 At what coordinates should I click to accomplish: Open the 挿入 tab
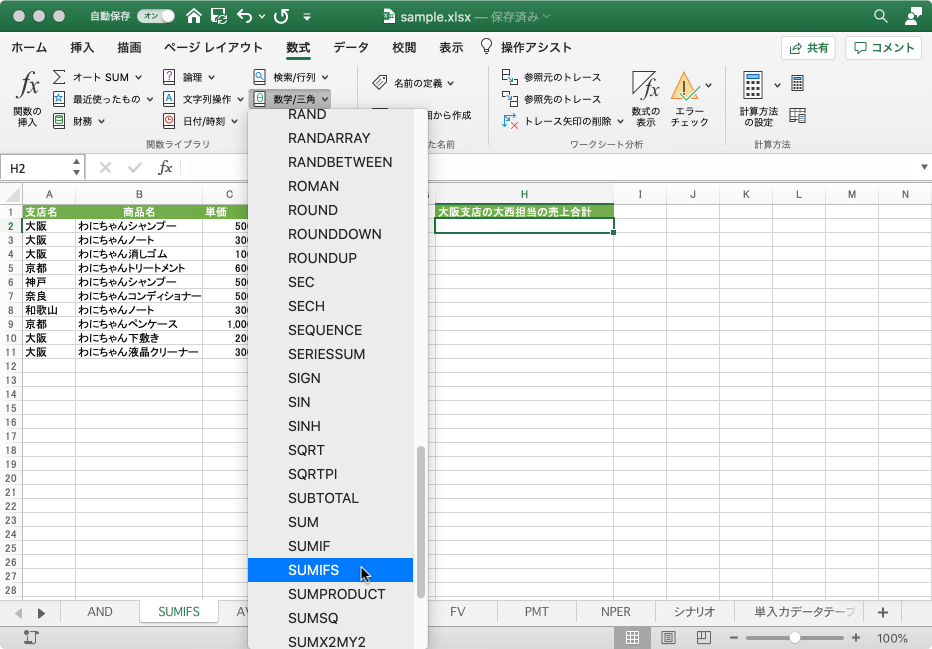coord(82,48)
